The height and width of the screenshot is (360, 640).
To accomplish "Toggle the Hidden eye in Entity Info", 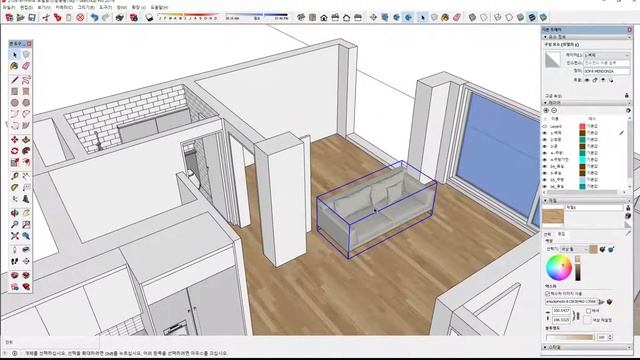I will point(587,80).
